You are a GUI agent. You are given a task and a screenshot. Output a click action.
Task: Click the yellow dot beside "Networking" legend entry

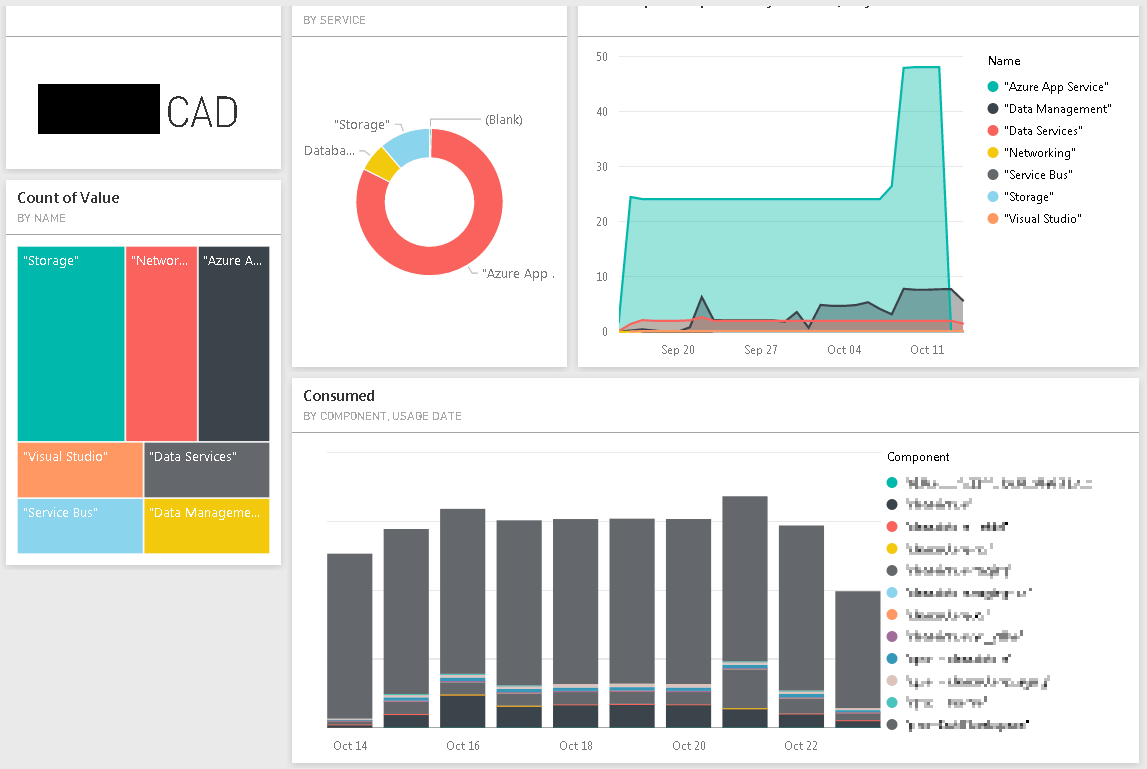point(992,152)
